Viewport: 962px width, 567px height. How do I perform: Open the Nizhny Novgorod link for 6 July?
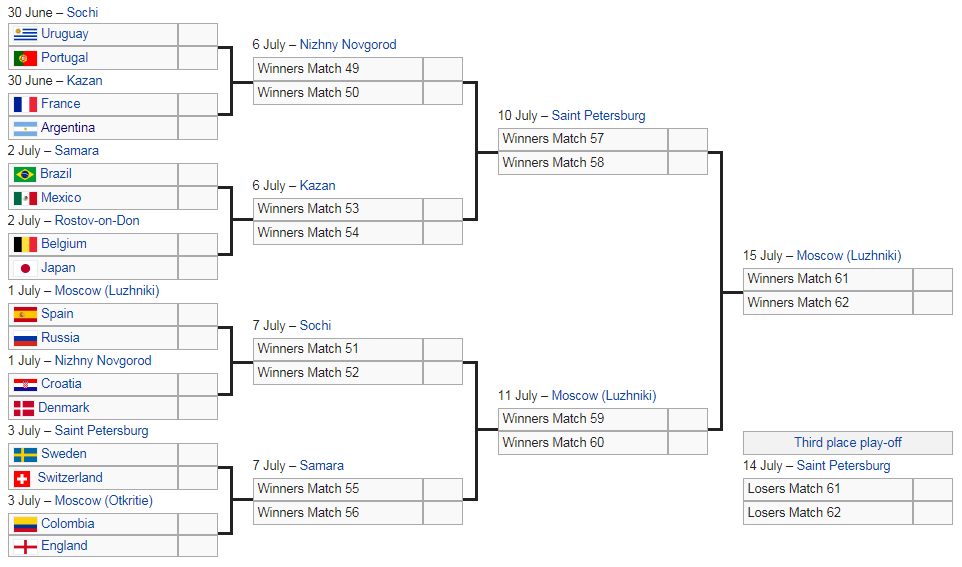(348, 45)
